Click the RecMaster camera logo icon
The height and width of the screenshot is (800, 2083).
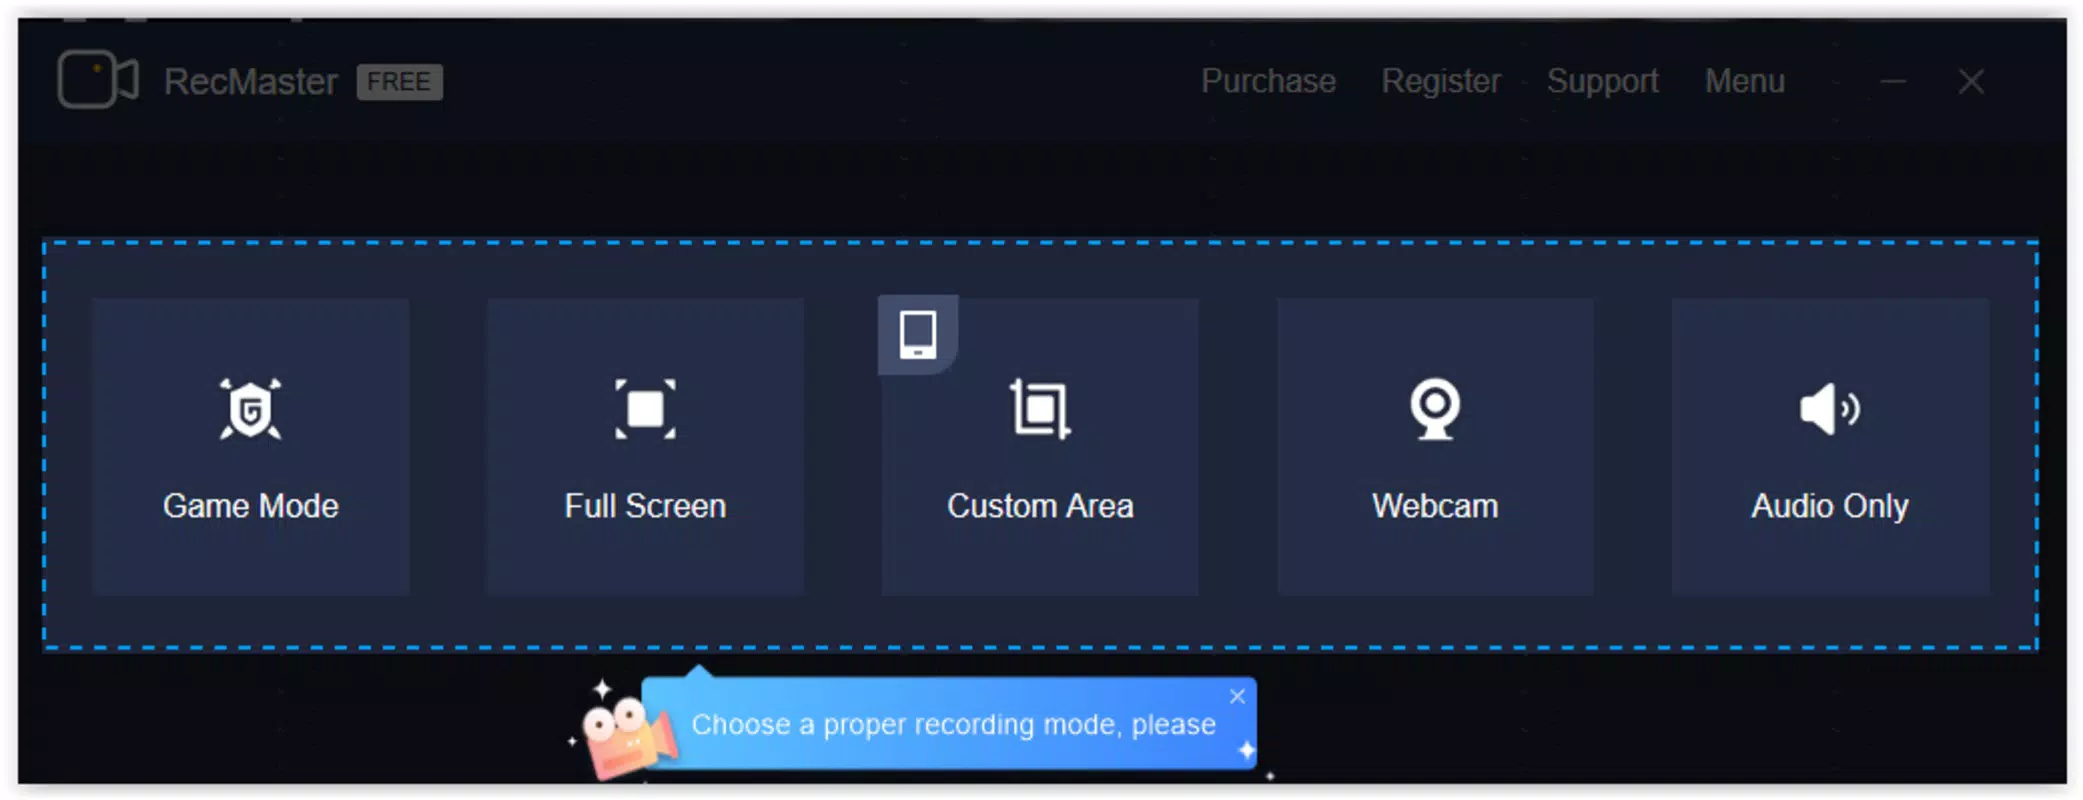click(x=98, y=79)
